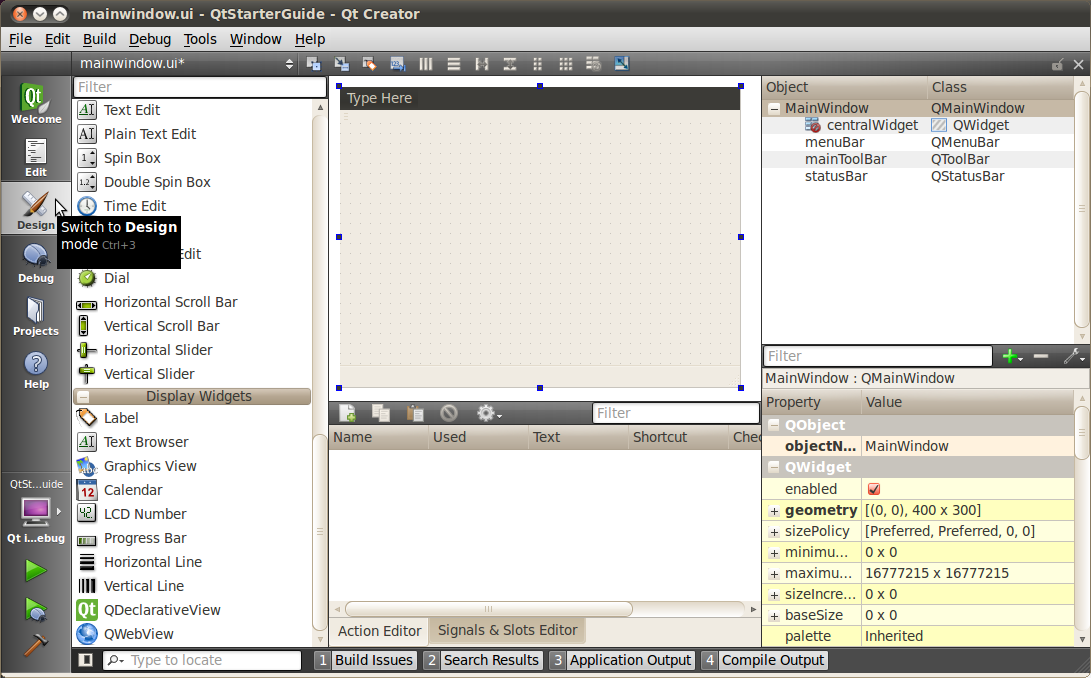Switch to Edit mode in sidebar
This screenshot has width=1091, height=678.
(36, 157)
